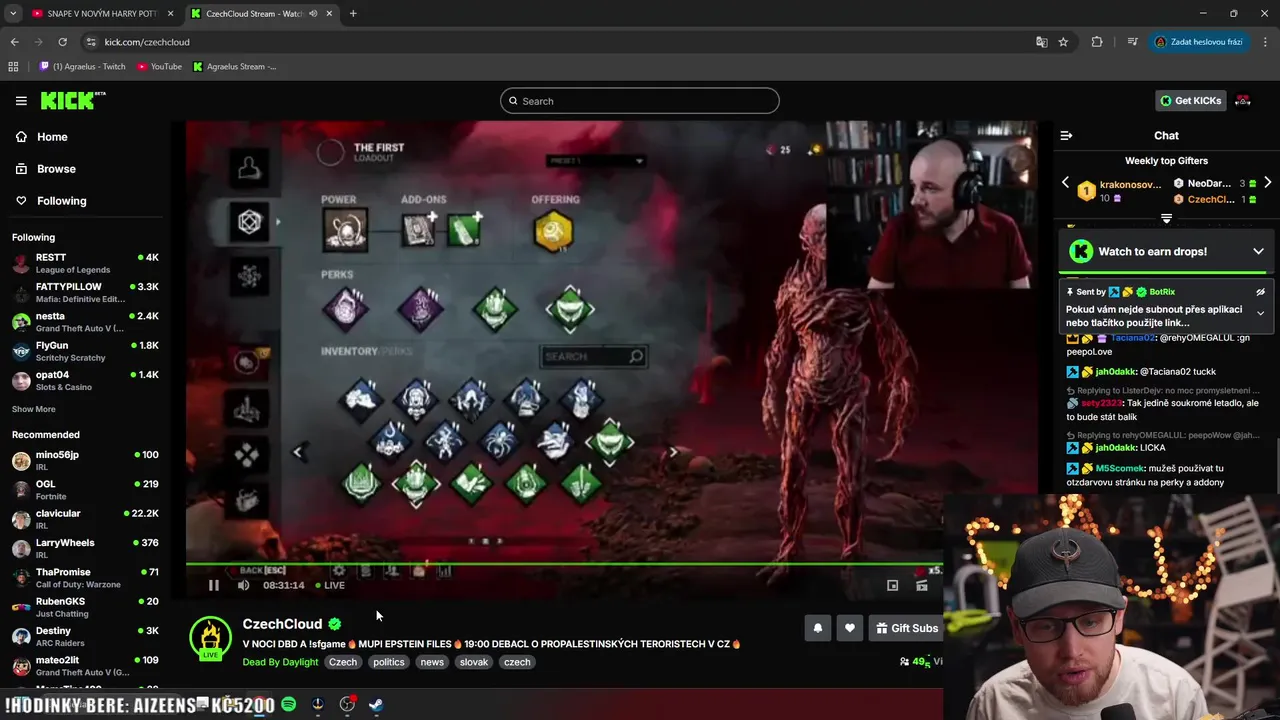Bookmark this page with the star
The image size is (1280, 720).
(1063, 42)
